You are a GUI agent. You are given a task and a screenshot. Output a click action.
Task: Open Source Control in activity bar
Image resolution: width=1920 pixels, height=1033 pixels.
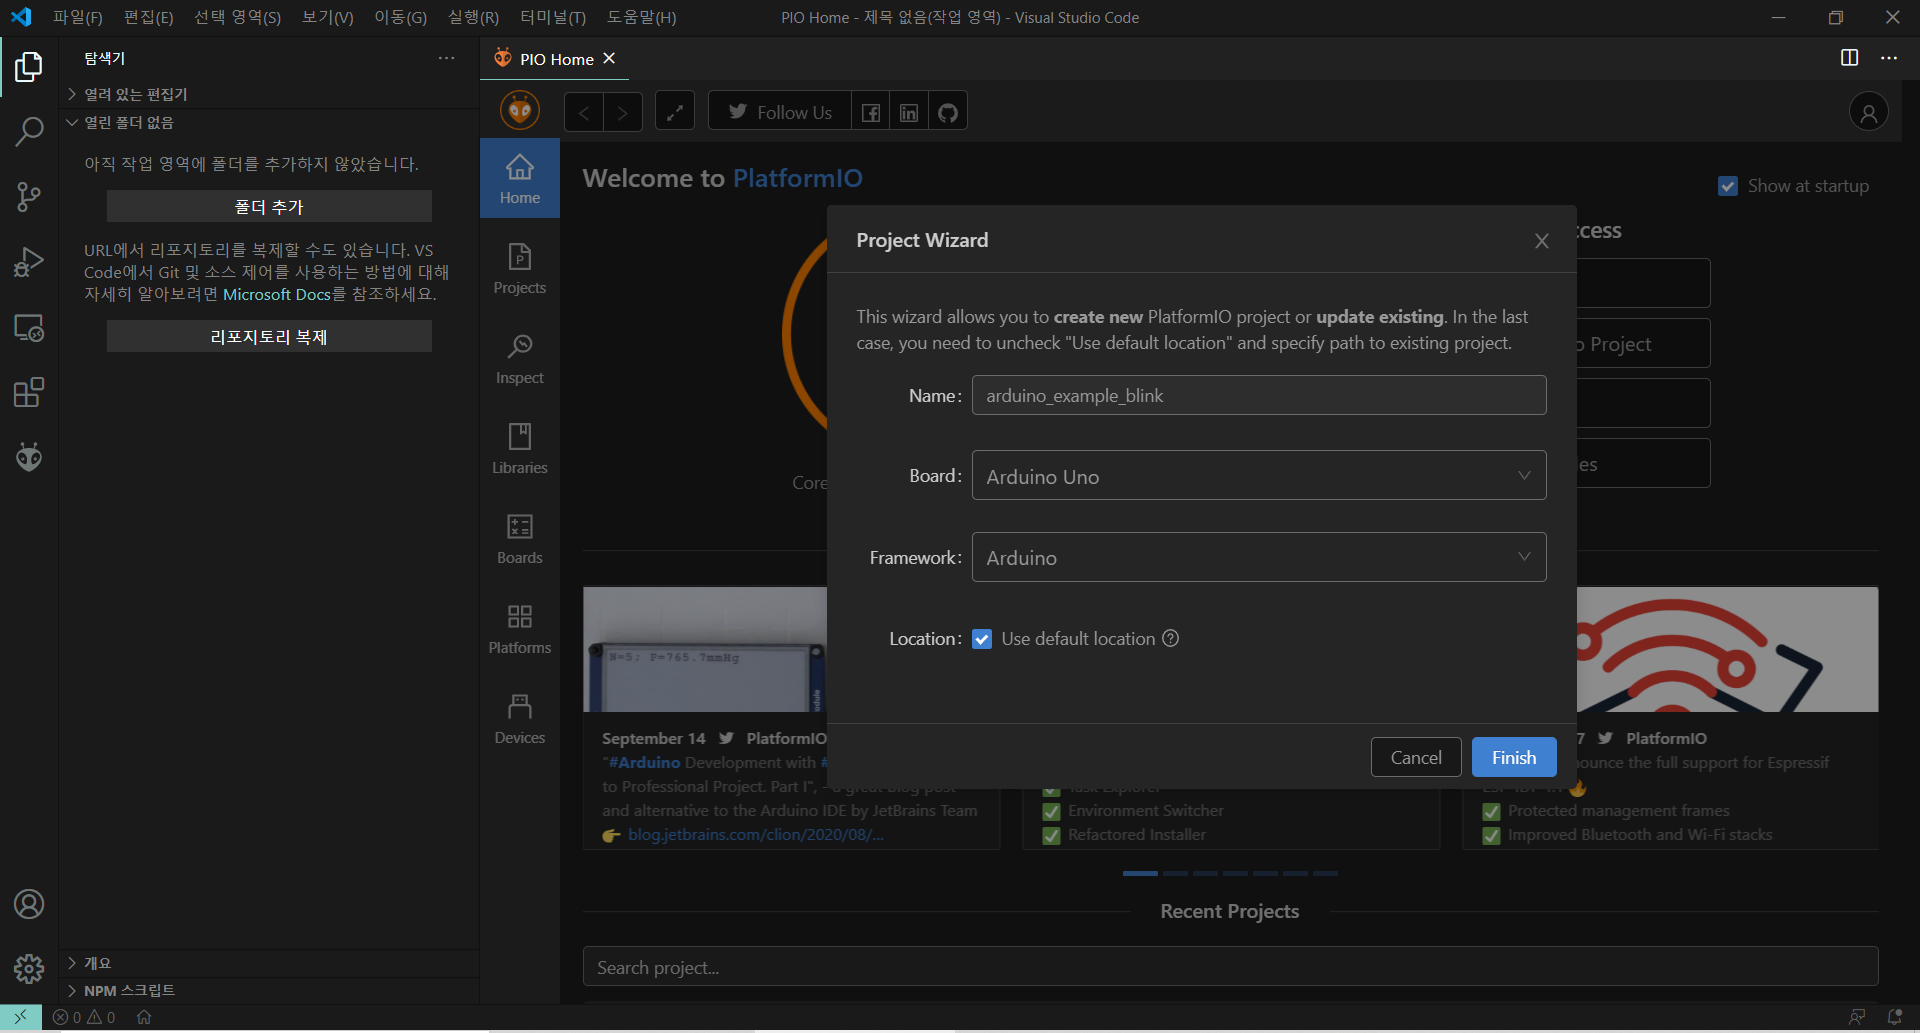[x=29, y=197]
